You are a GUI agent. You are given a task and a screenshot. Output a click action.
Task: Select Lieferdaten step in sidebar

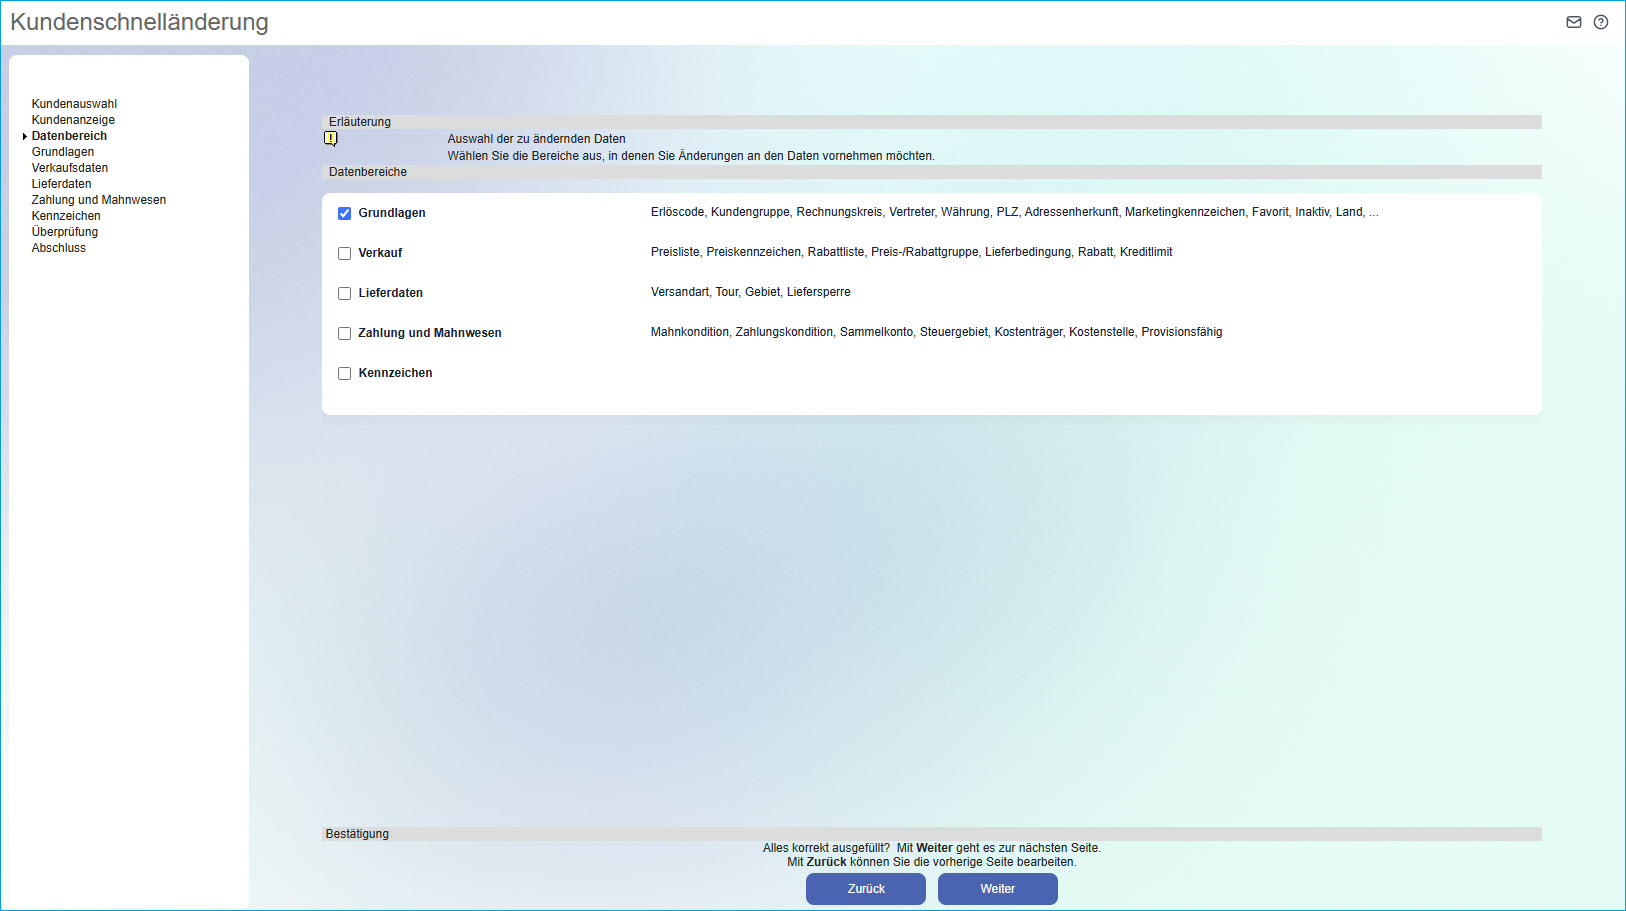(61, 184)
